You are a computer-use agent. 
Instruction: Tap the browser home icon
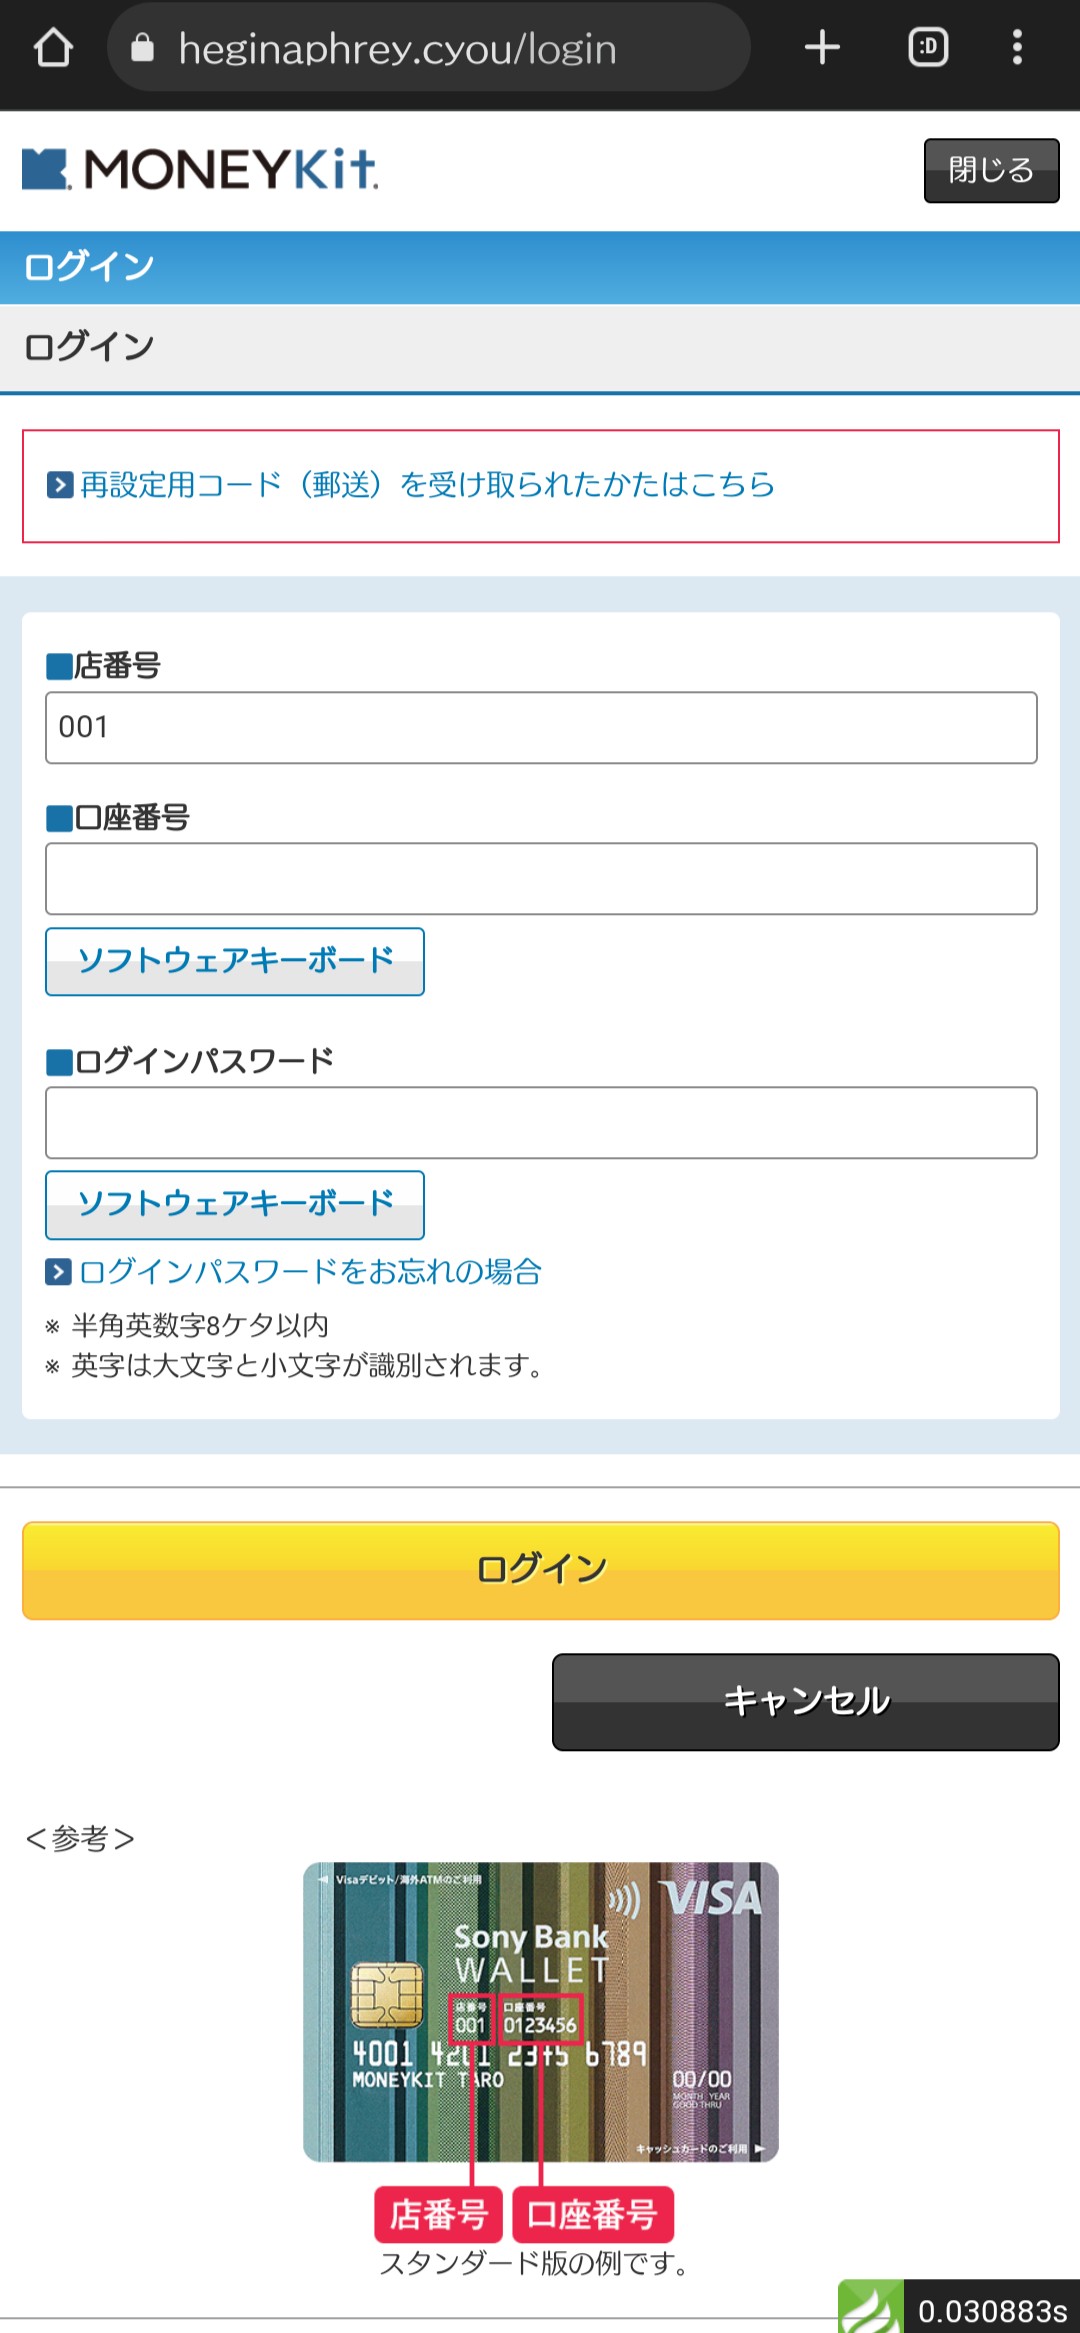(54, 48)
